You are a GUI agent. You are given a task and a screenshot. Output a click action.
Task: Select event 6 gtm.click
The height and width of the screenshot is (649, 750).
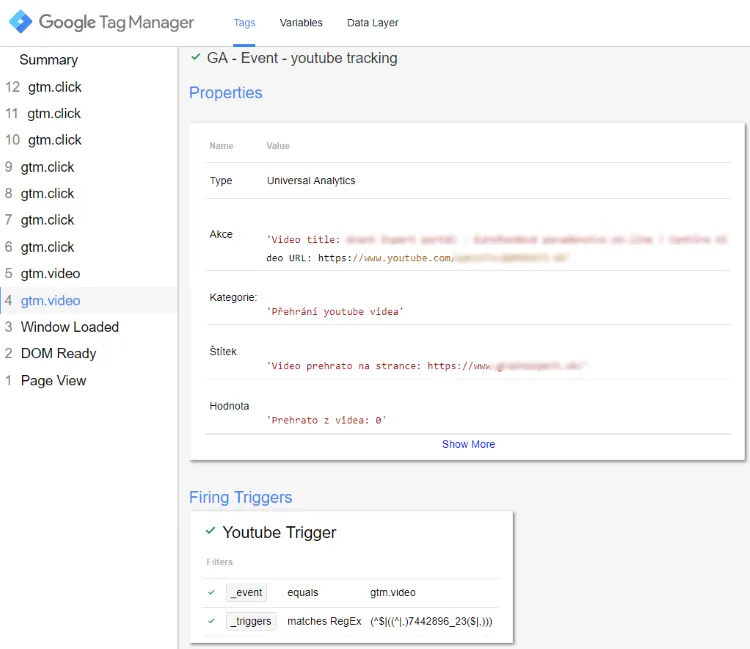88,247
